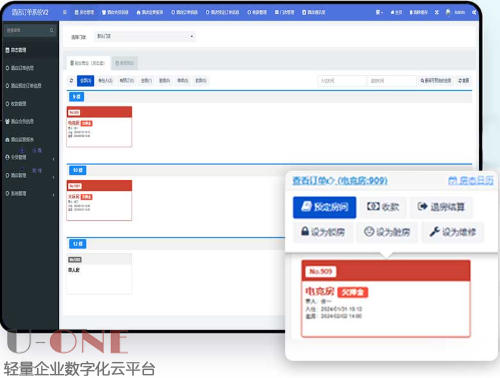The height and width of the screenshot is (378, 500).
Task: Click the 设为维修 wrench button
Action: coord(452,232)
